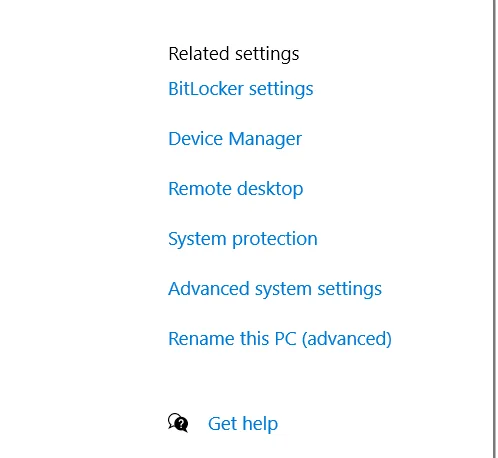Open restore point options via System protection
Viewport: 498px width, 458px height.
[243, 239]
